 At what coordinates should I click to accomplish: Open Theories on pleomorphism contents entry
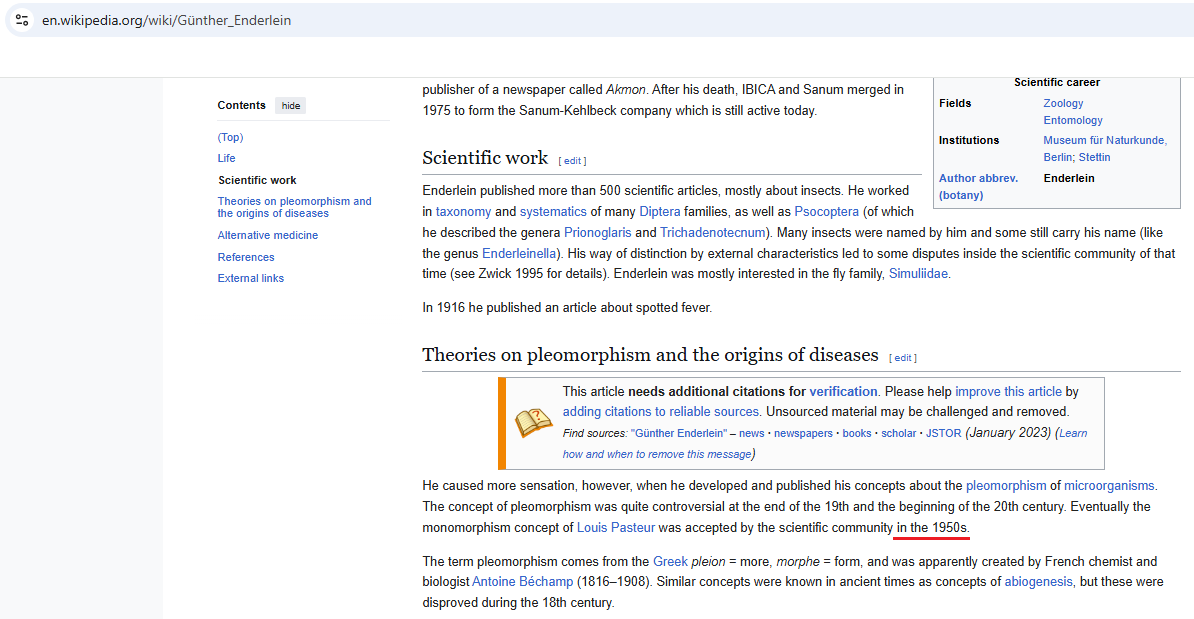click(x=294, y=207)
